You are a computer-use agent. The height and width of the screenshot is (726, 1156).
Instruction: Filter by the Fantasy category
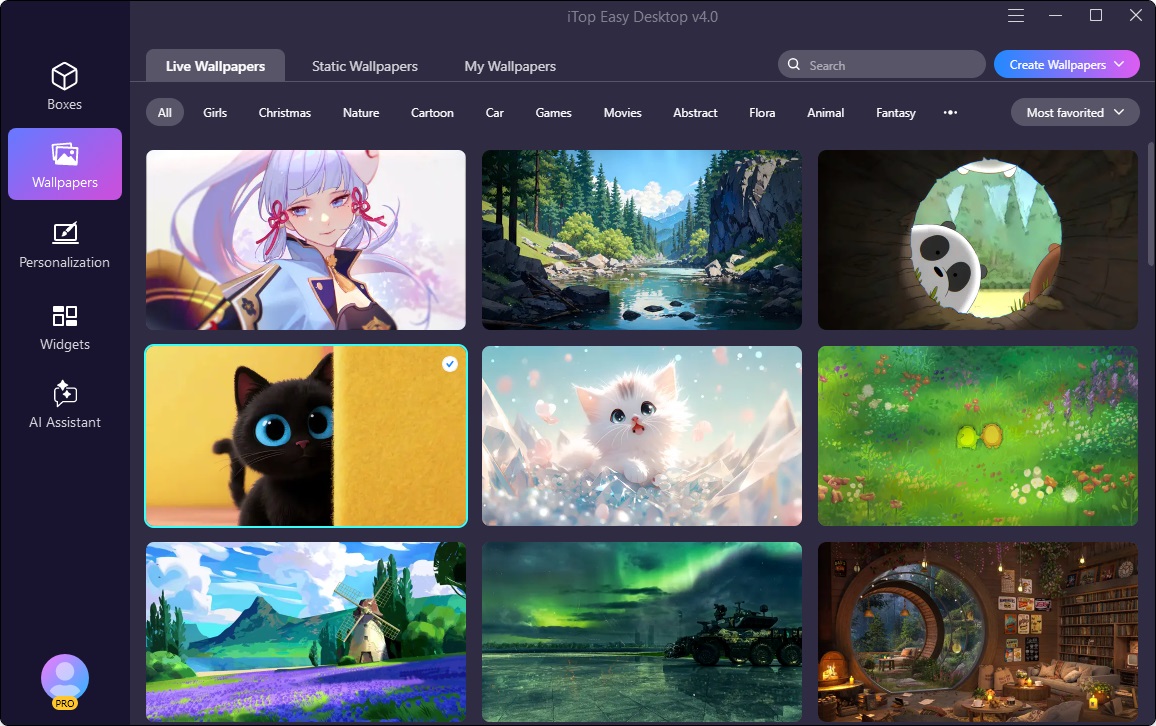point(896,113)
